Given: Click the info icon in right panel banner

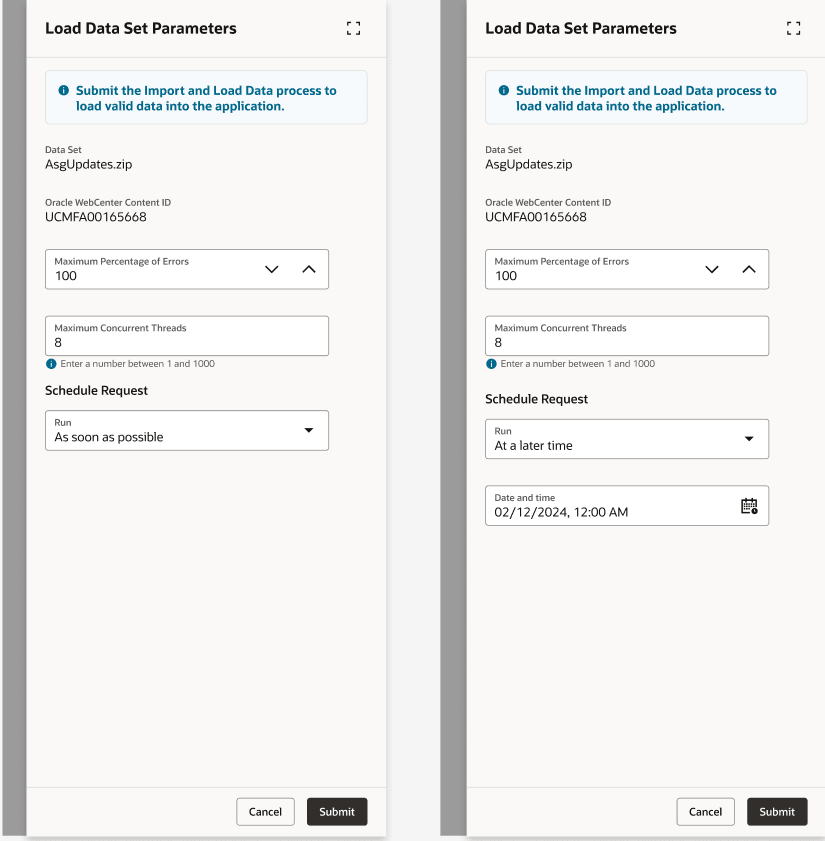Looking at the screenshot, I should (x=503, y=90).
